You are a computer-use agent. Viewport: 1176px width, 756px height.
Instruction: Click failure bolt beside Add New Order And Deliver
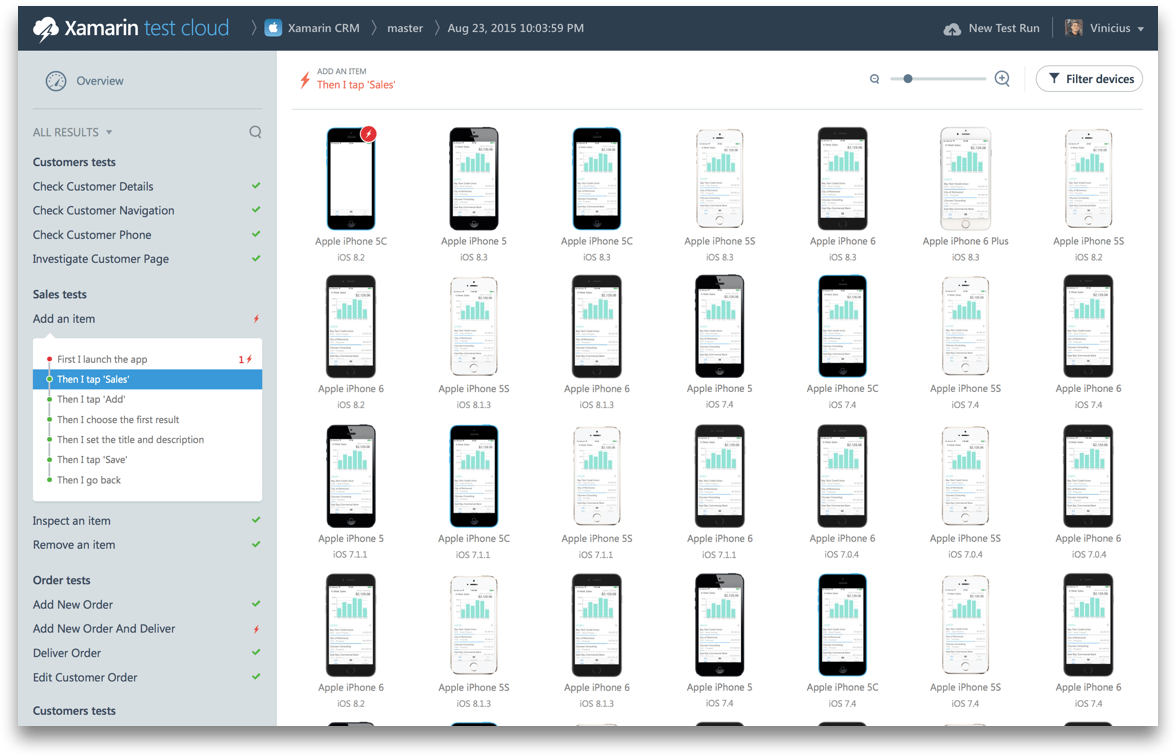pyautogui.click(x=256, y=629)
